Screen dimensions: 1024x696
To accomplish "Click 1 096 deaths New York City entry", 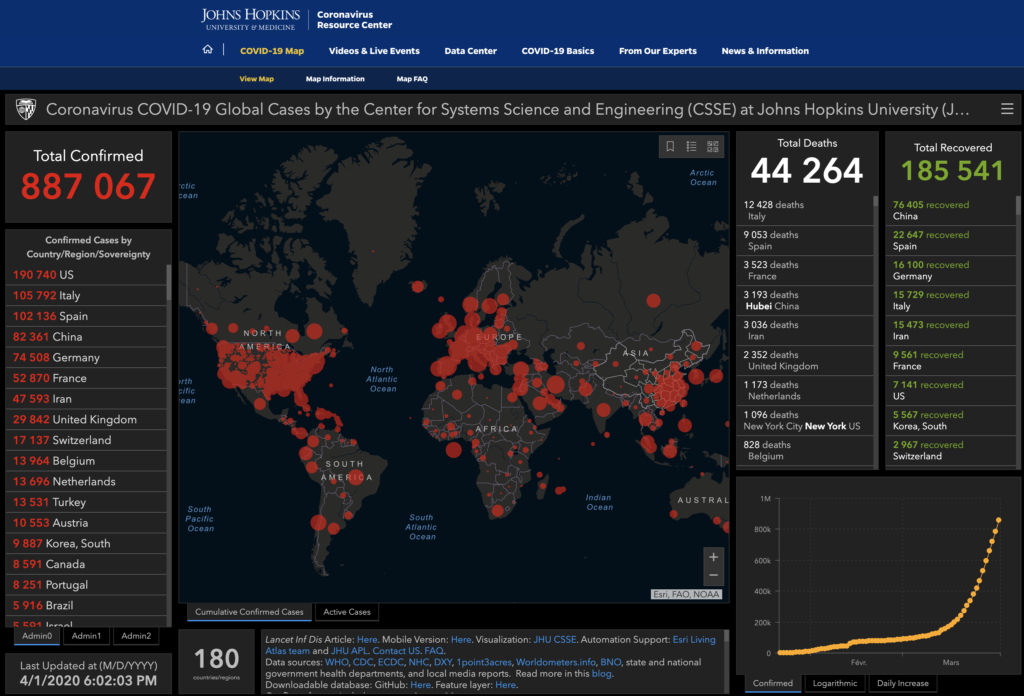I will [805, 420].
